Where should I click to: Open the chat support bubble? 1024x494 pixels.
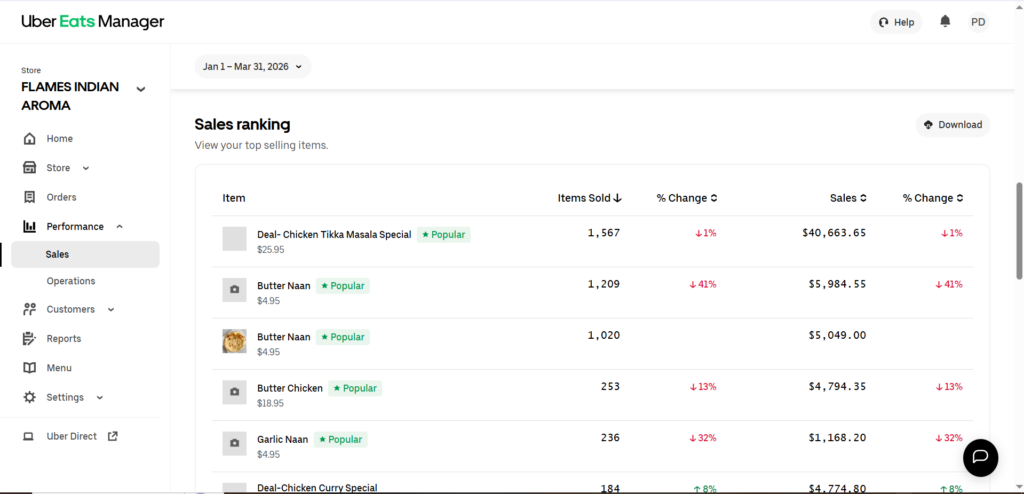(x=980, y=457)
